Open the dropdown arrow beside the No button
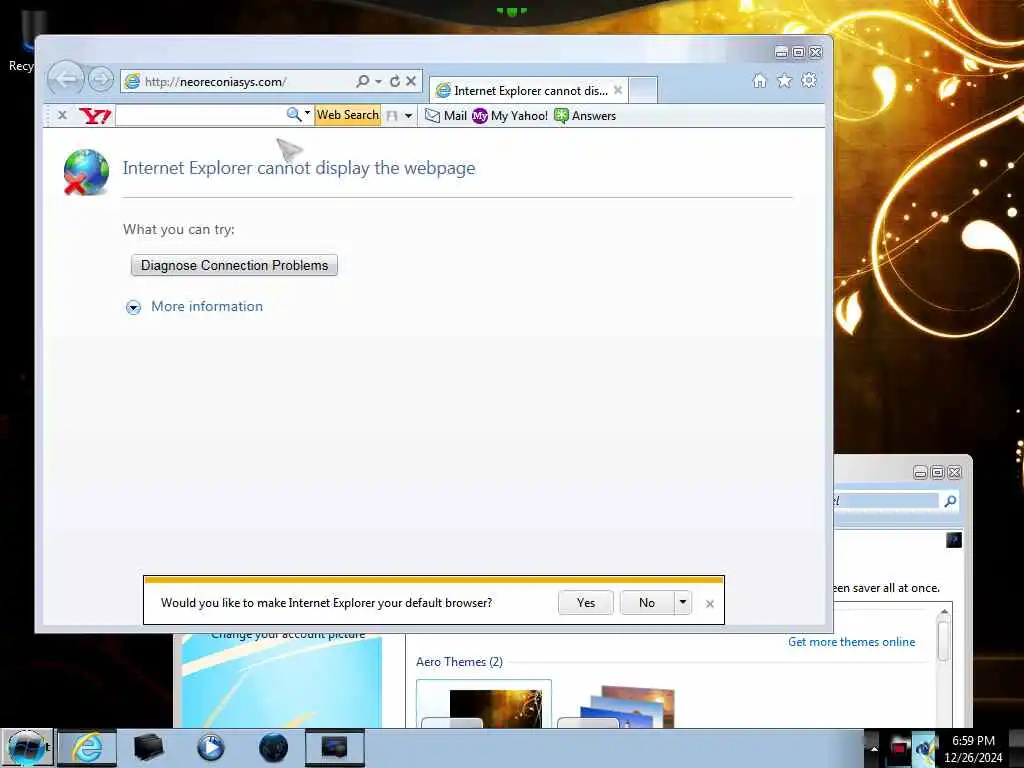 (x=682, y=603)
